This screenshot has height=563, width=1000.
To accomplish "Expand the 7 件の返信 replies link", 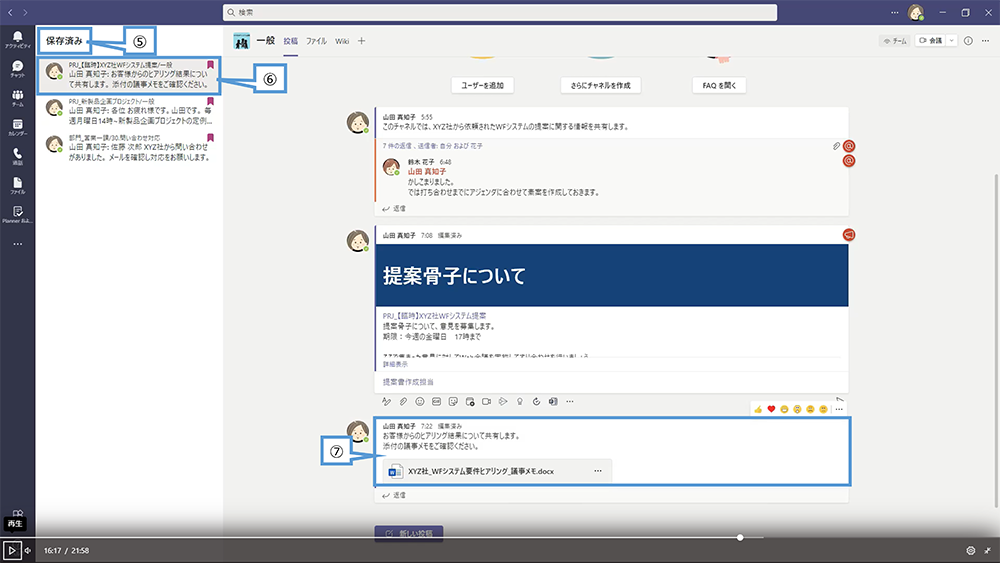I will click(x=432, y=146).
